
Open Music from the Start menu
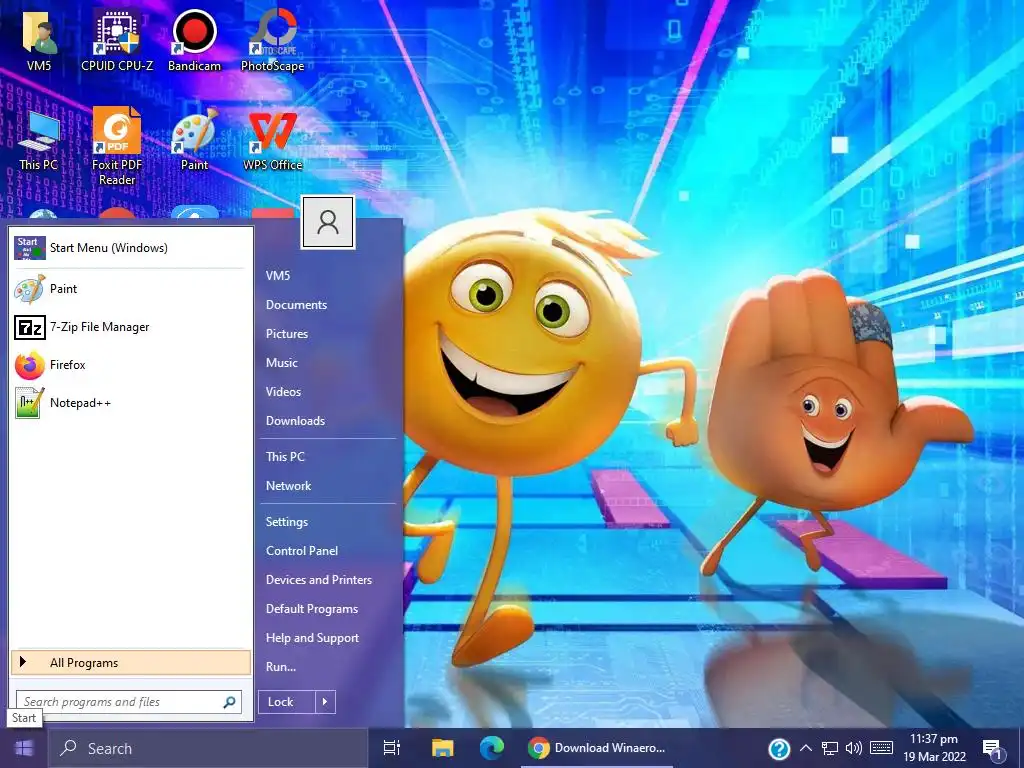pos(281,362)
